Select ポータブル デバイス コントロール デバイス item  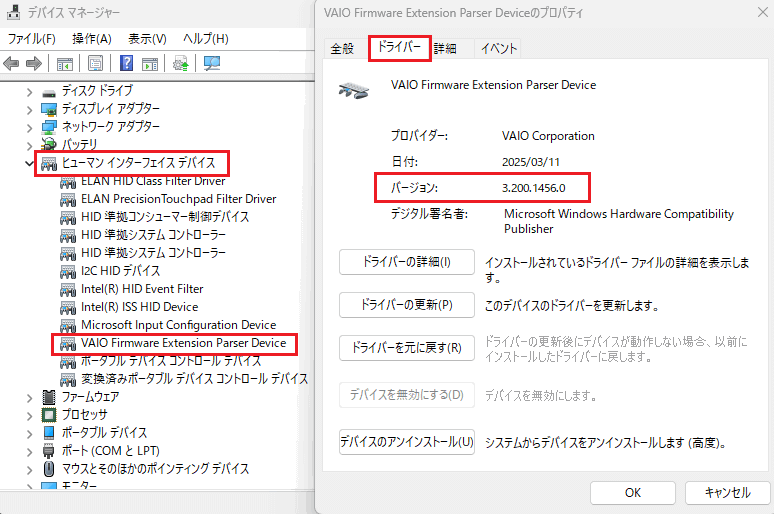[171, 361]
